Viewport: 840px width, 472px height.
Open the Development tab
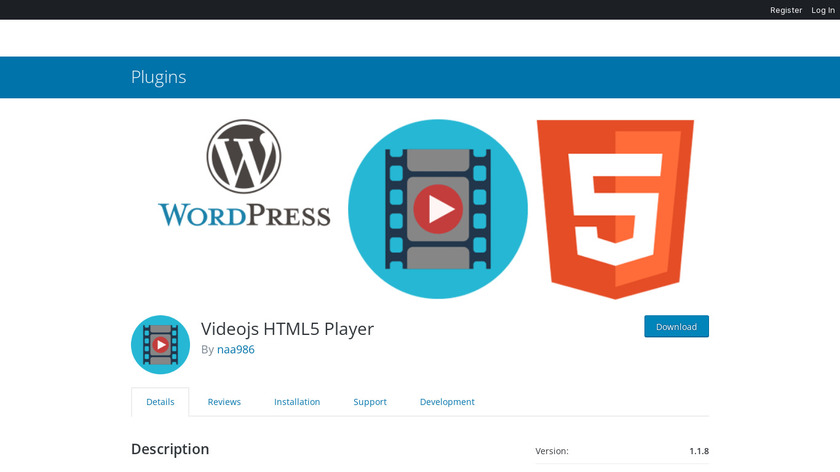tap(447, 402)
